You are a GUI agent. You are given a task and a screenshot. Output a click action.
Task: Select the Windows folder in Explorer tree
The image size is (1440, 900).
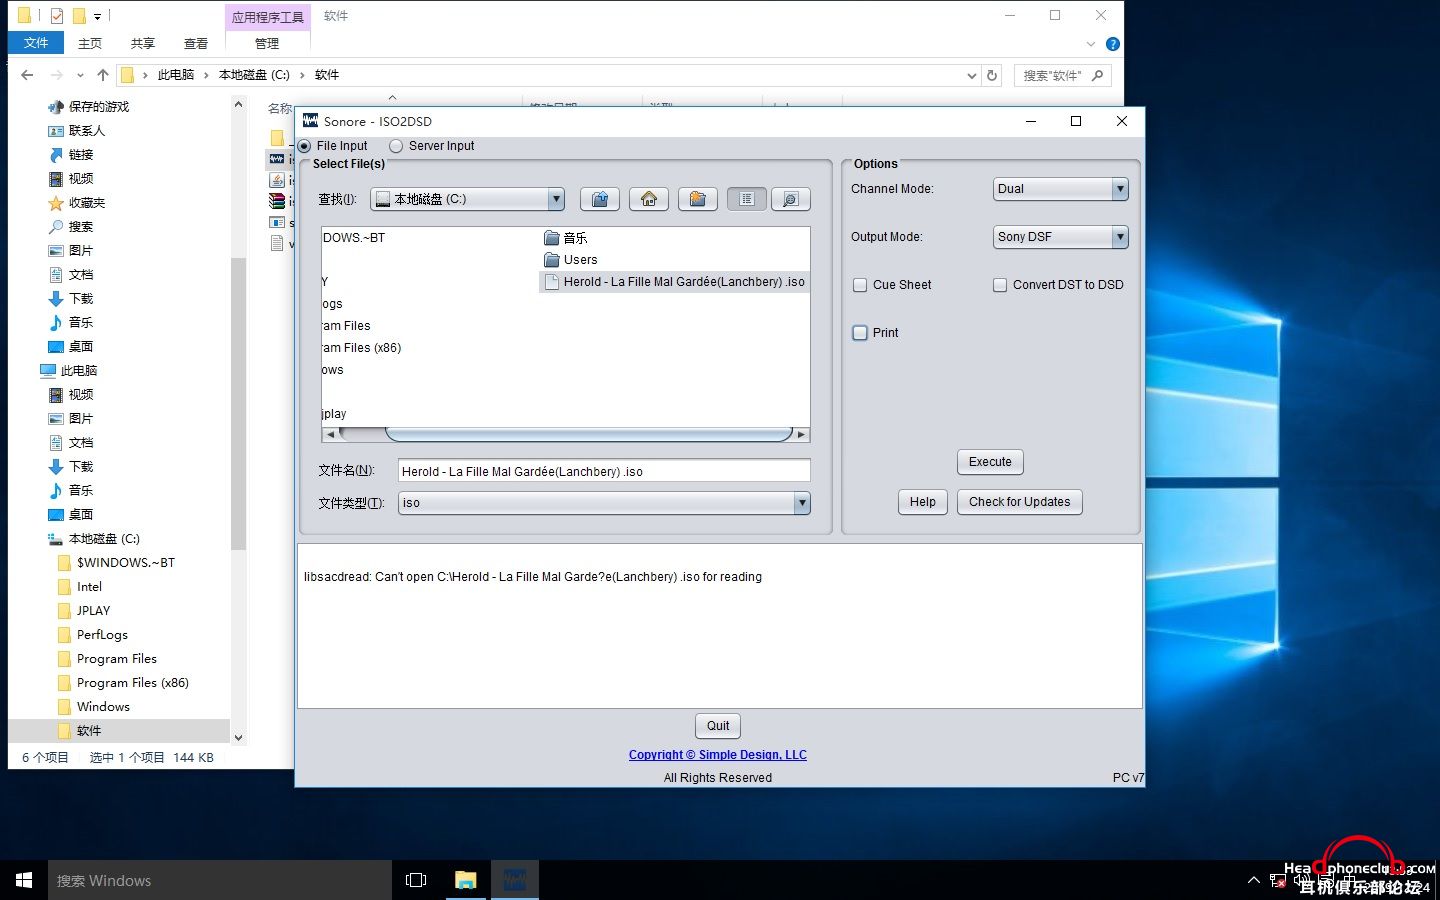[x=93, y=707]
